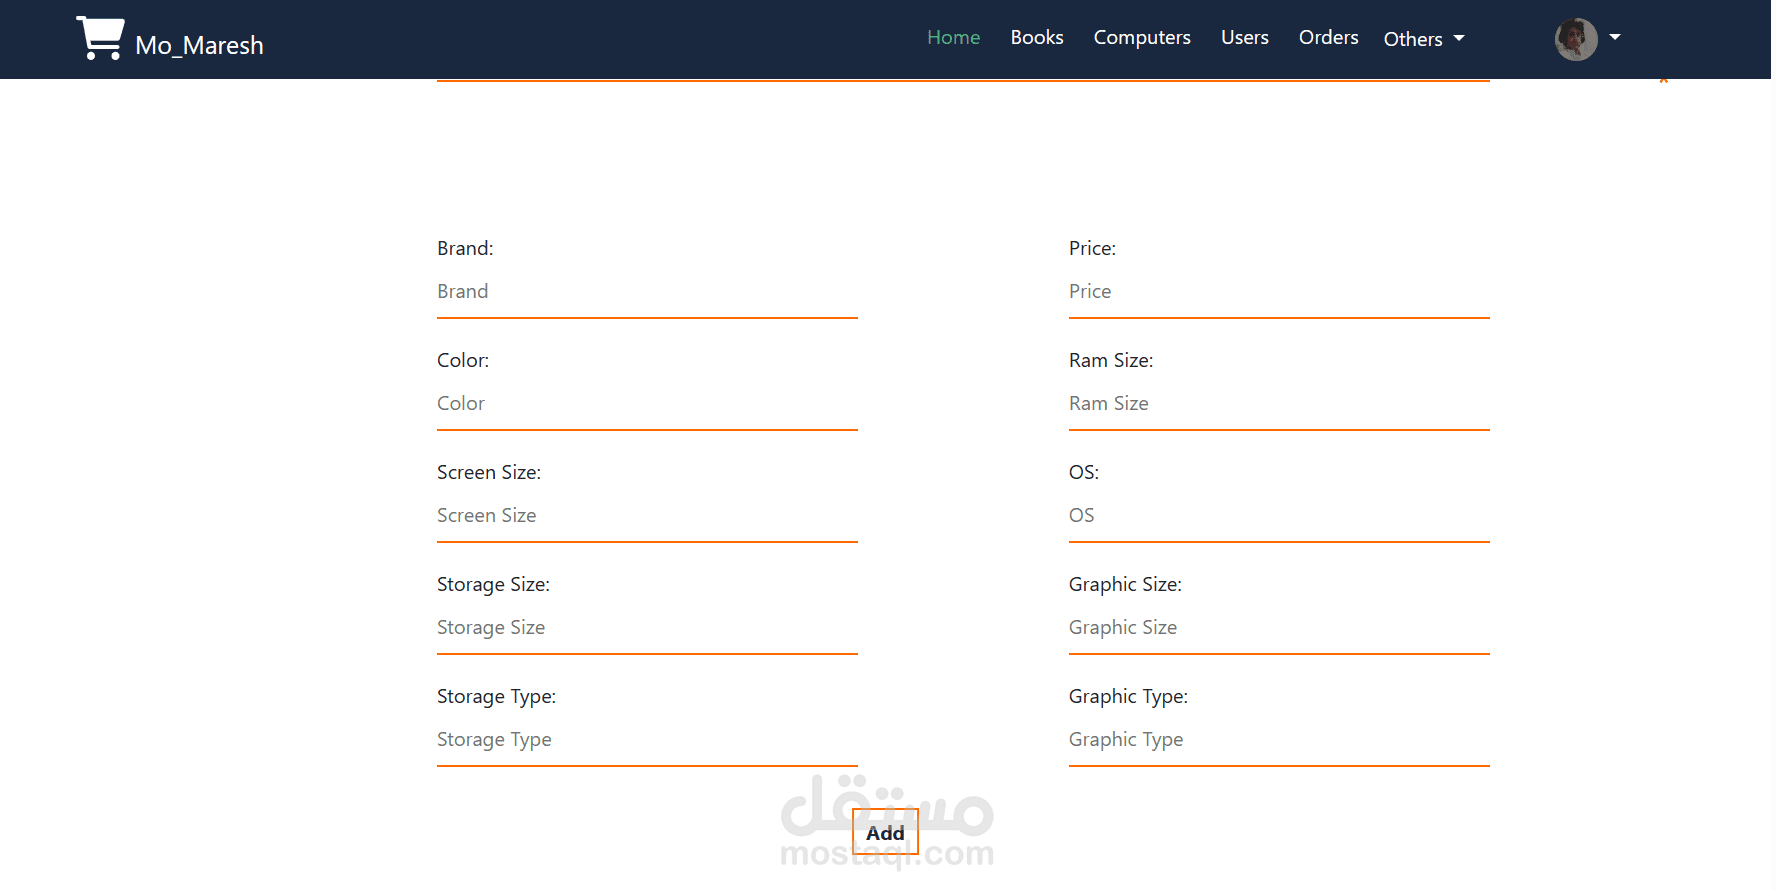This screenshot has height=890, width=1776.
Task: Click the Storage Type input field
Action: pos(646,740)
